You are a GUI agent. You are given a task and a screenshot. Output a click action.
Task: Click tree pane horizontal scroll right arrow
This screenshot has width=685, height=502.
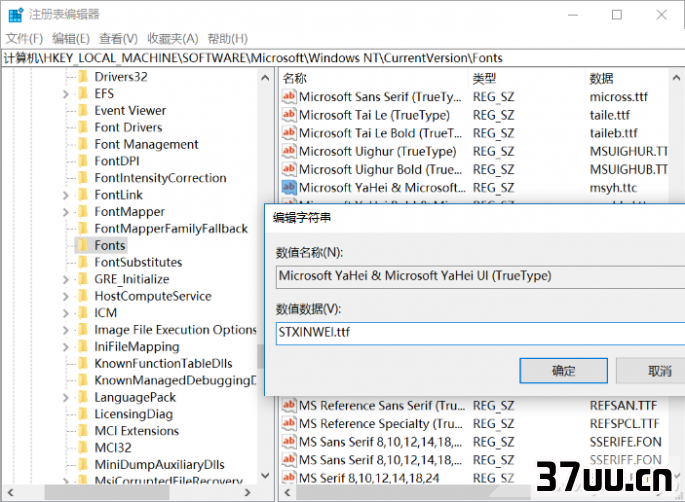click(248, 493)
